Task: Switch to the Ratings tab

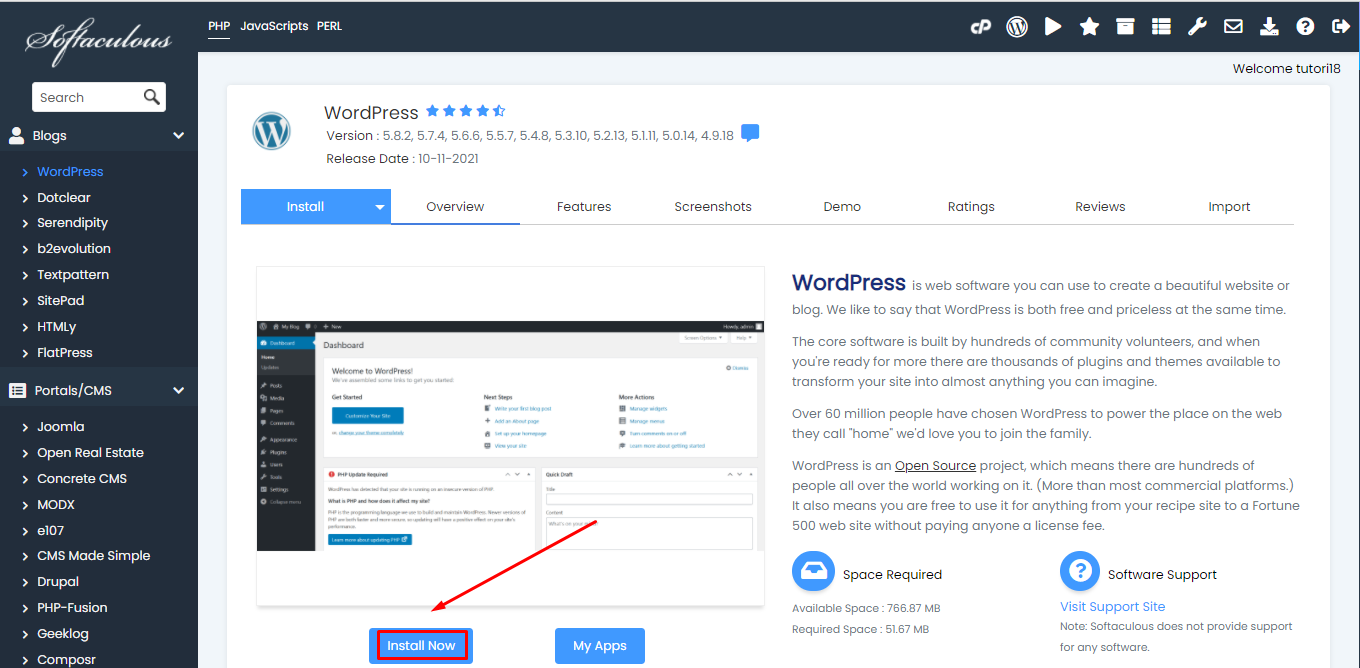Action: click(971, 207)
